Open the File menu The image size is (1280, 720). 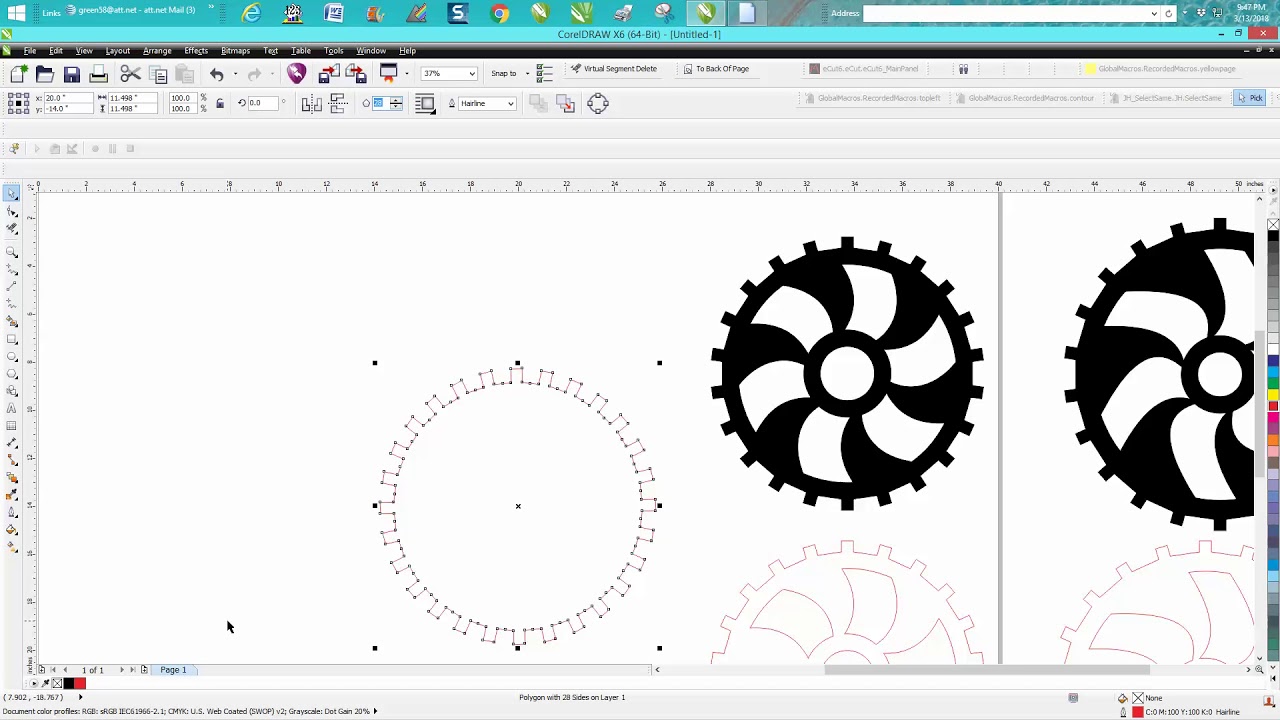[30, 51]
